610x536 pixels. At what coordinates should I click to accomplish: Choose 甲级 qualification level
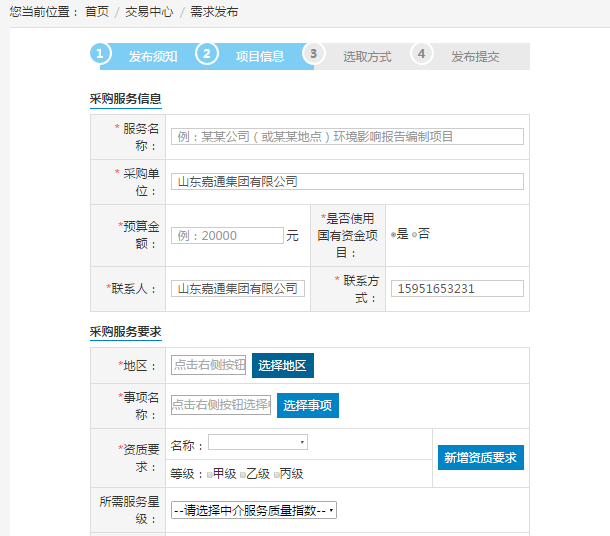pos(209,474)
